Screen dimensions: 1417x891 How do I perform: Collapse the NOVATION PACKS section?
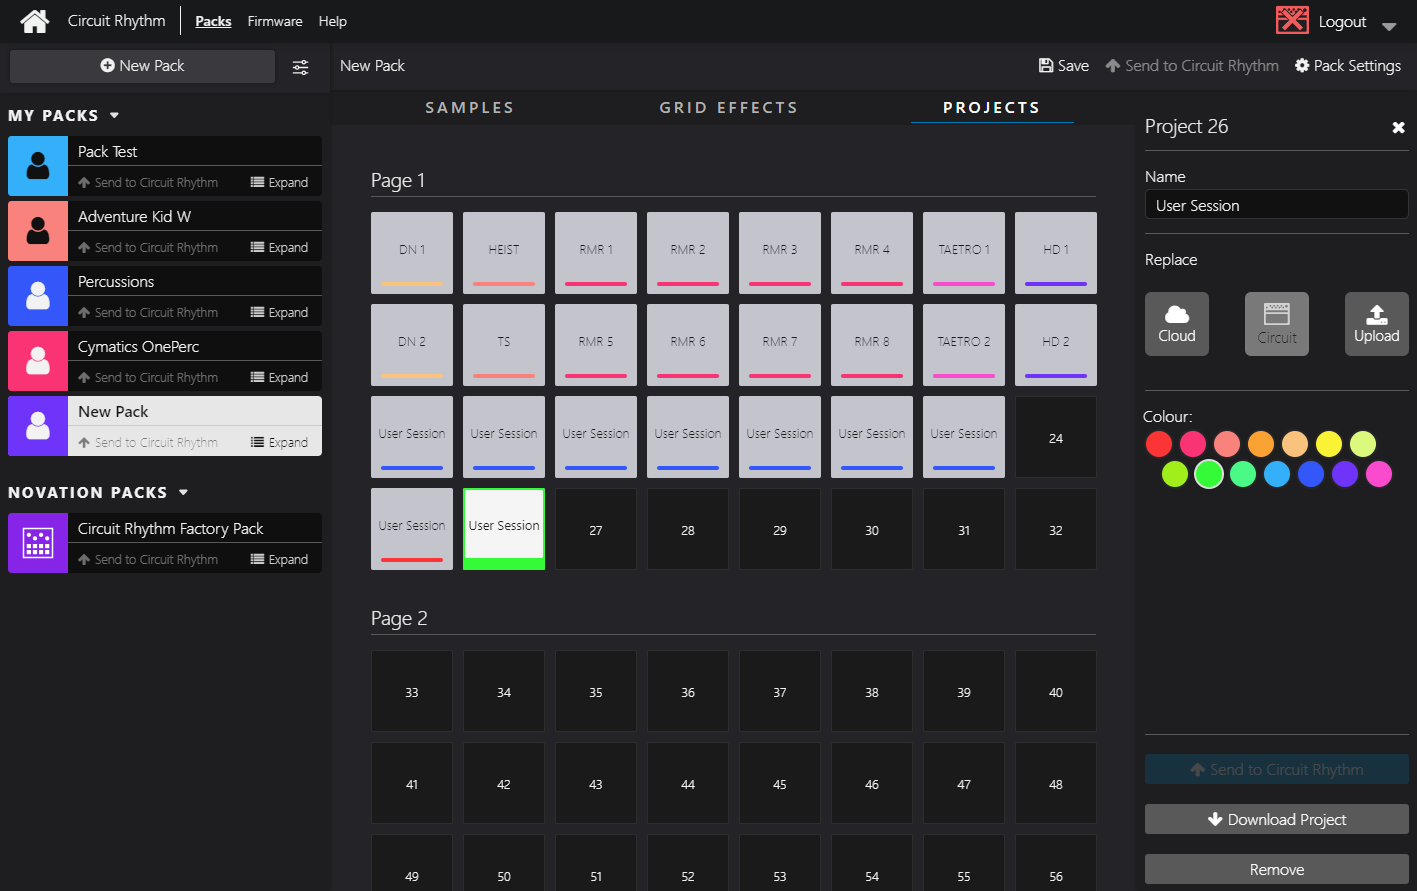[182, 492]
